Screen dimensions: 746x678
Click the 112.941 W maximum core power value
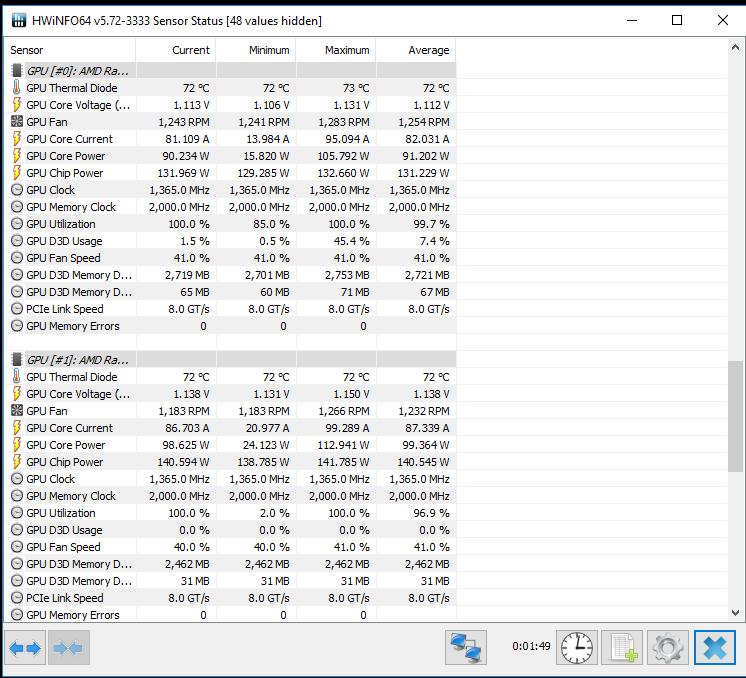coord(343,445)
